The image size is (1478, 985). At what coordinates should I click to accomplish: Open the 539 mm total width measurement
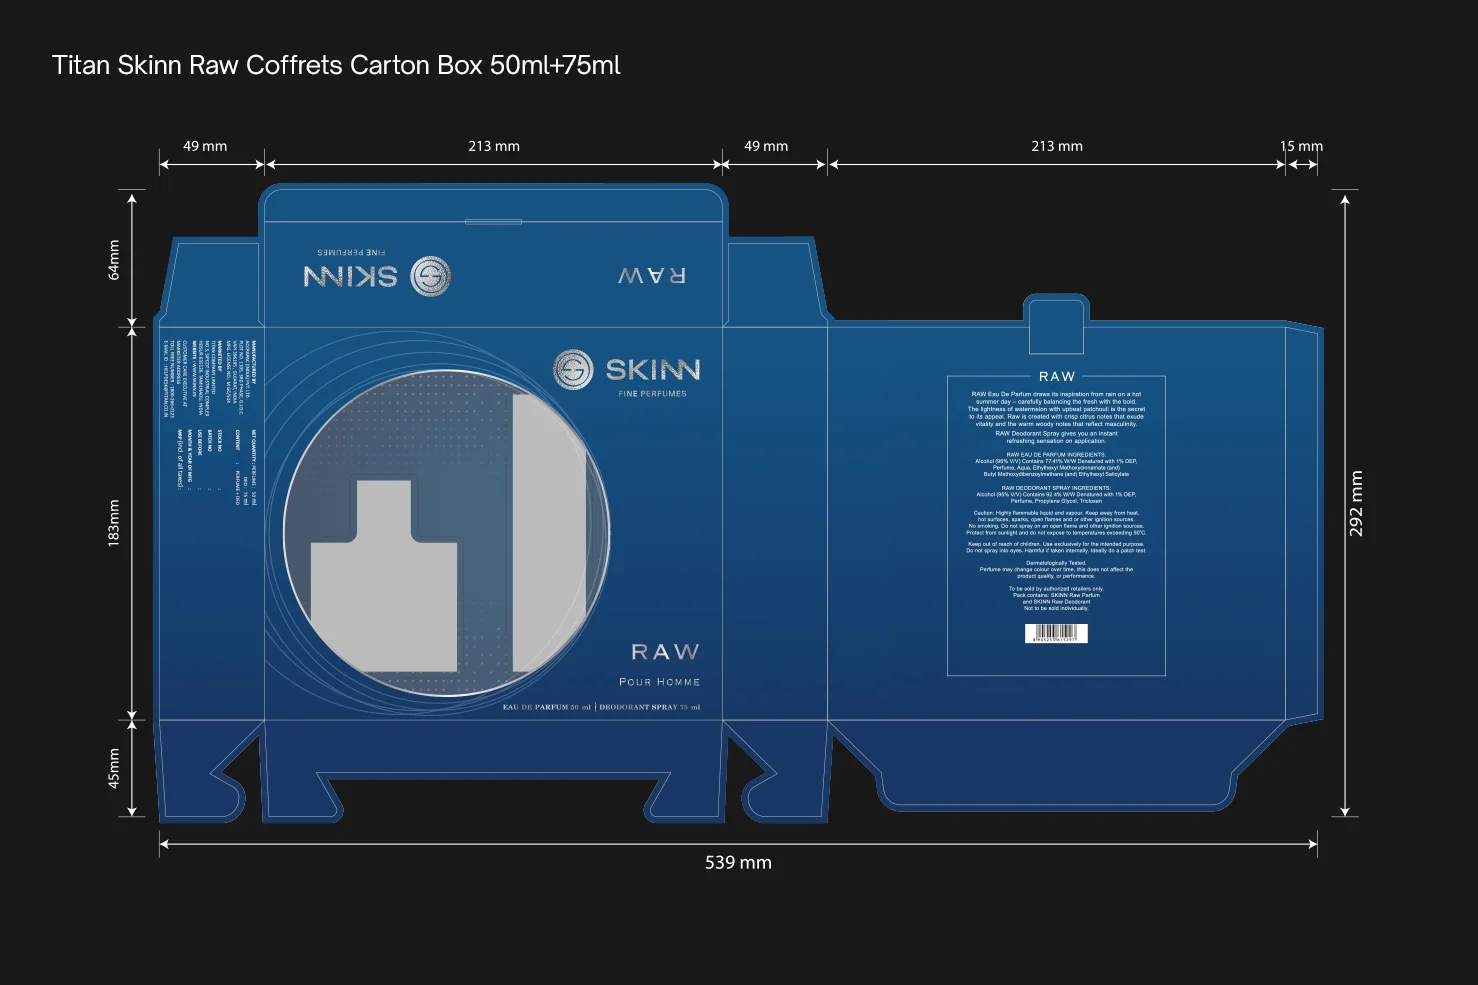point(739,862)
